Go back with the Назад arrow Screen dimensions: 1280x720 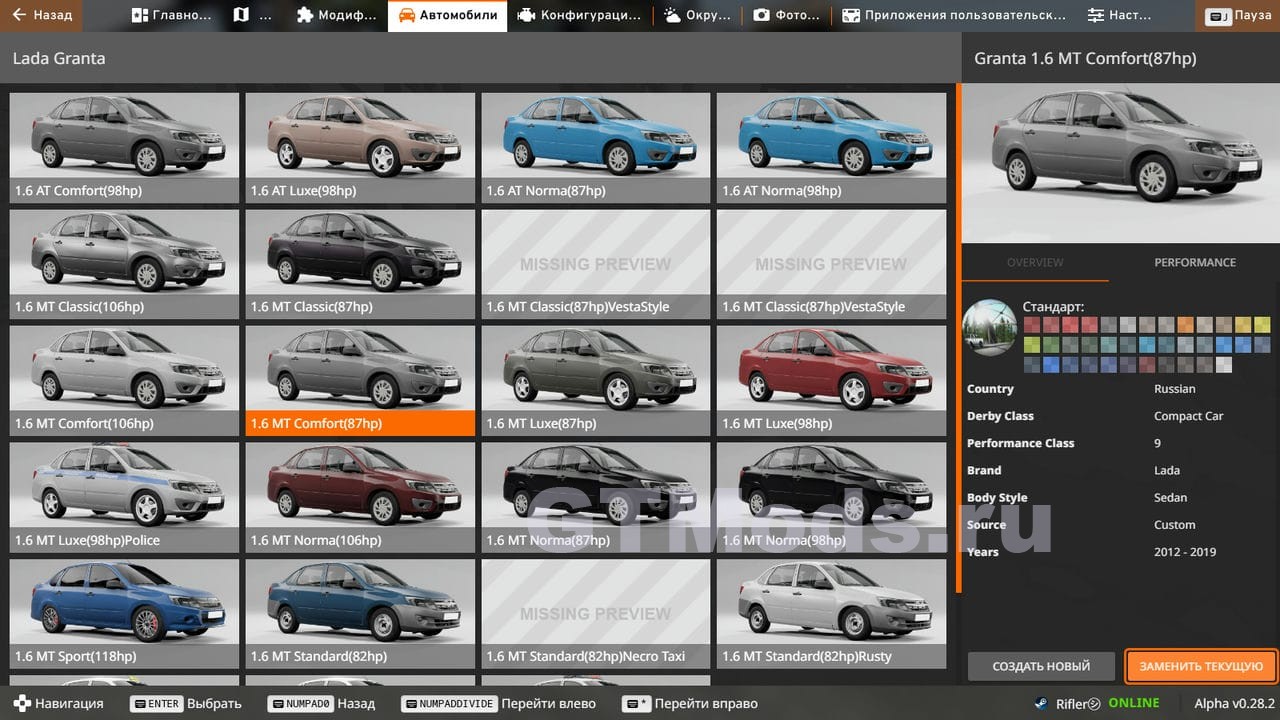point(42,15)
